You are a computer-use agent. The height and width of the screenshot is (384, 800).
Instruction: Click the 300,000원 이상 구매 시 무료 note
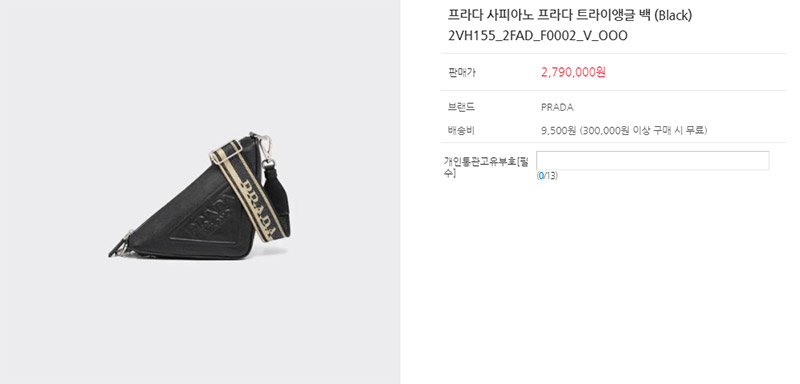coord(643,131)
